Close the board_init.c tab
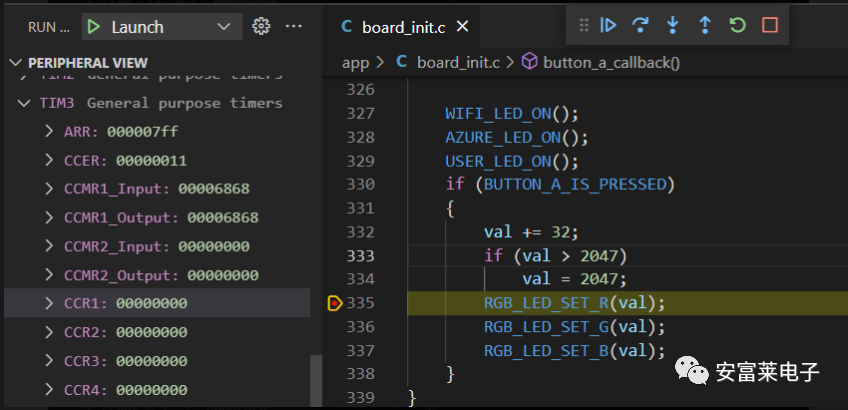848x410 pixels. pos(462,27)
